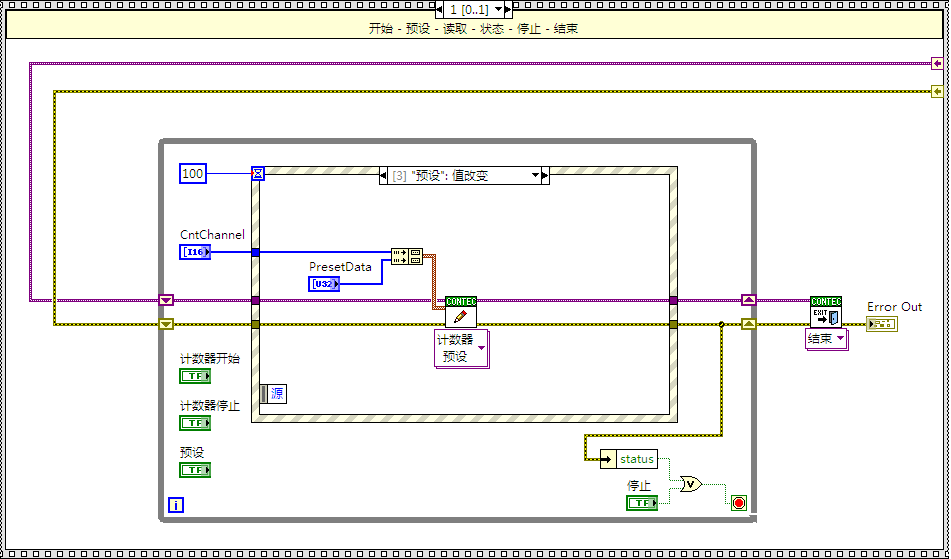The image size is (951, 559).
Task: Select the loop iteration terminal 'i'
Action: pyautogui.click(x=176, y=505)
